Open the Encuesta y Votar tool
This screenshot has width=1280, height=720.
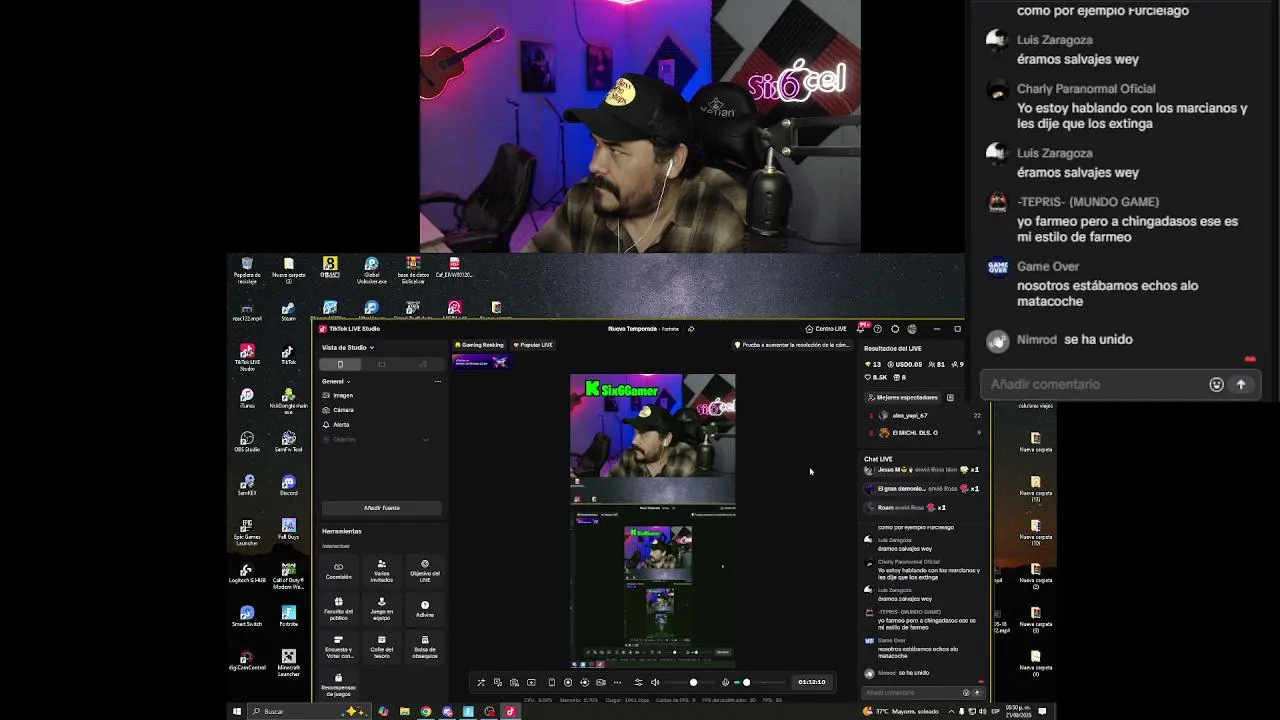point(338,646)
